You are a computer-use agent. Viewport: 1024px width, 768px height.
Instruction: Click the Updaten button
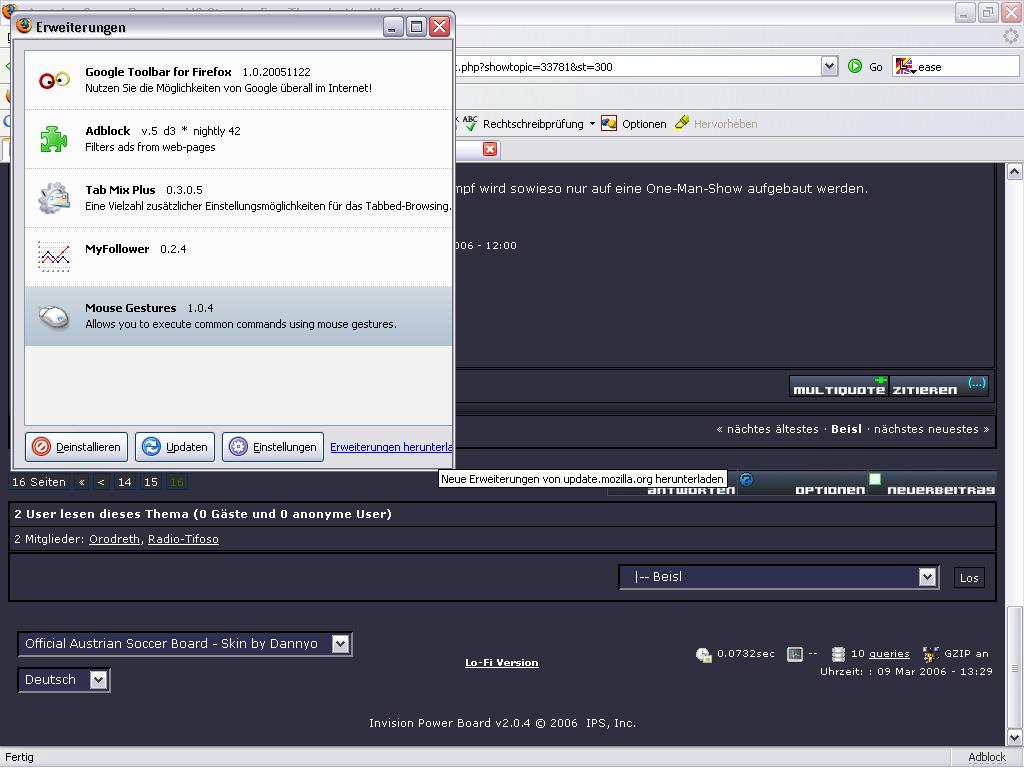point(175,447)
